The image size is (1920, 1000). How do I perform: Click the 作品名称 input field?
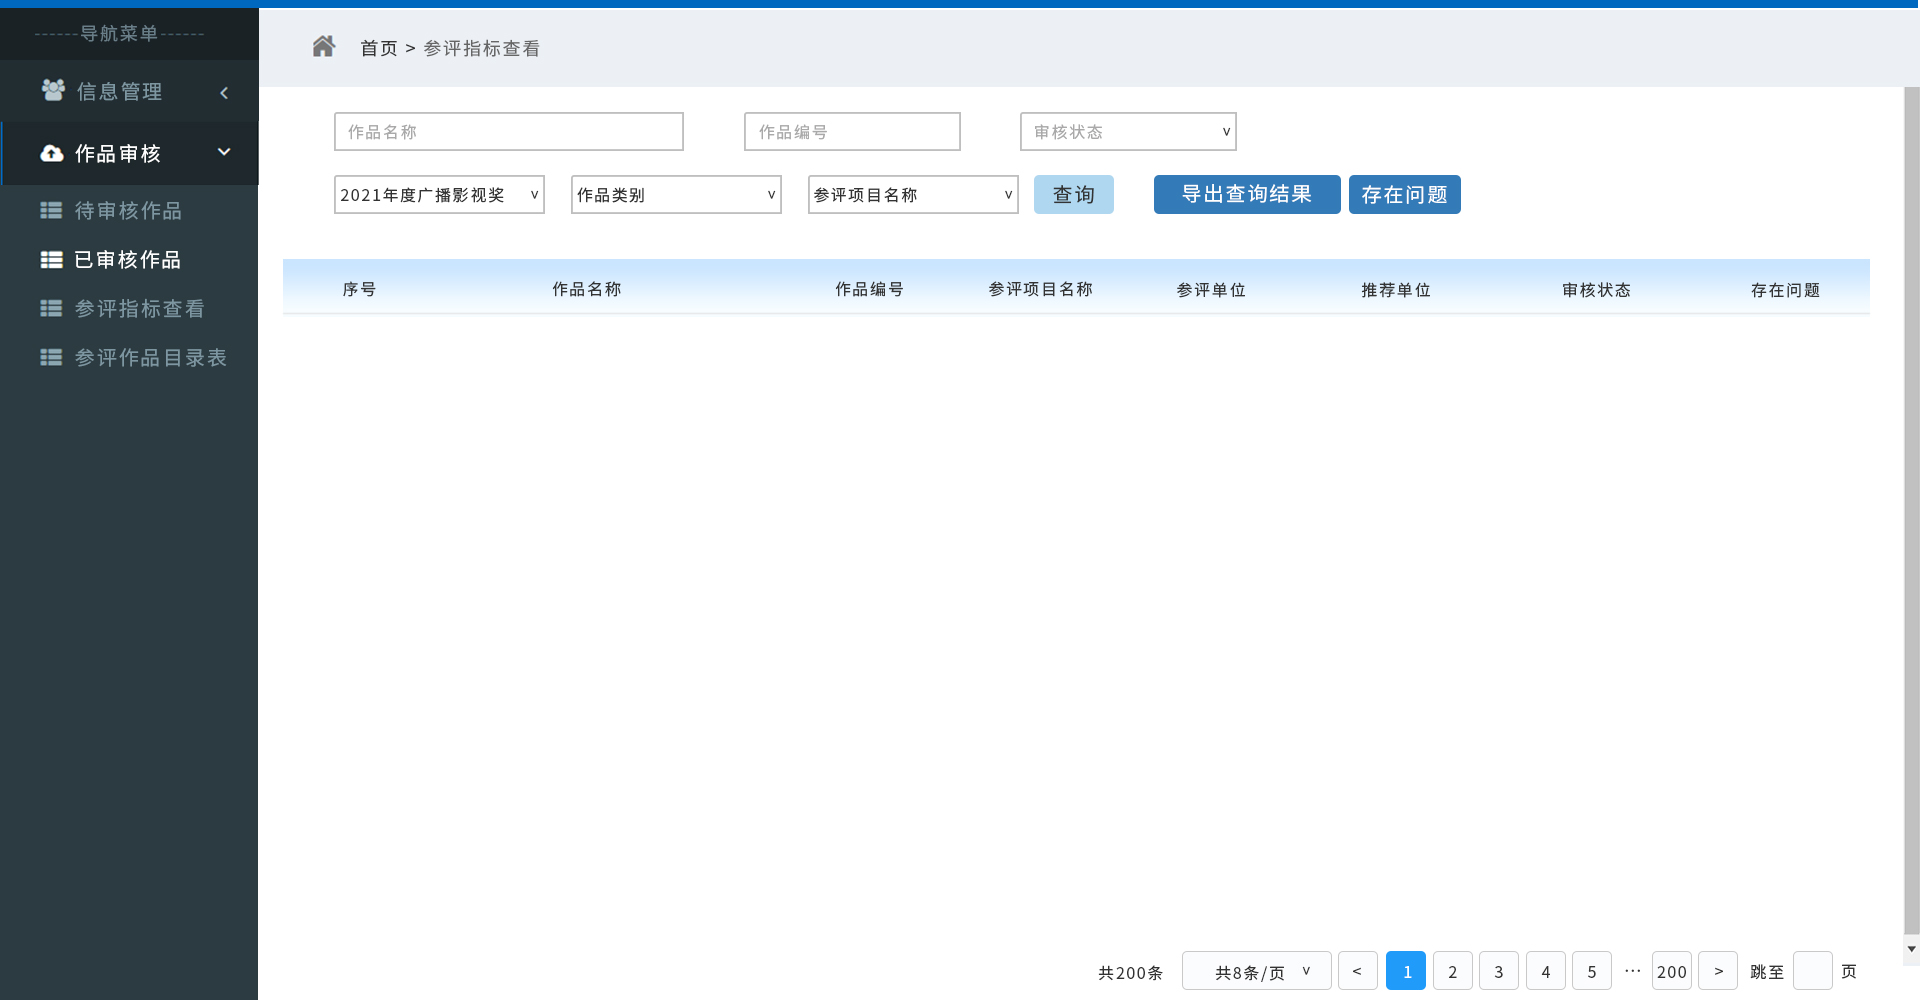coord(509,132)
